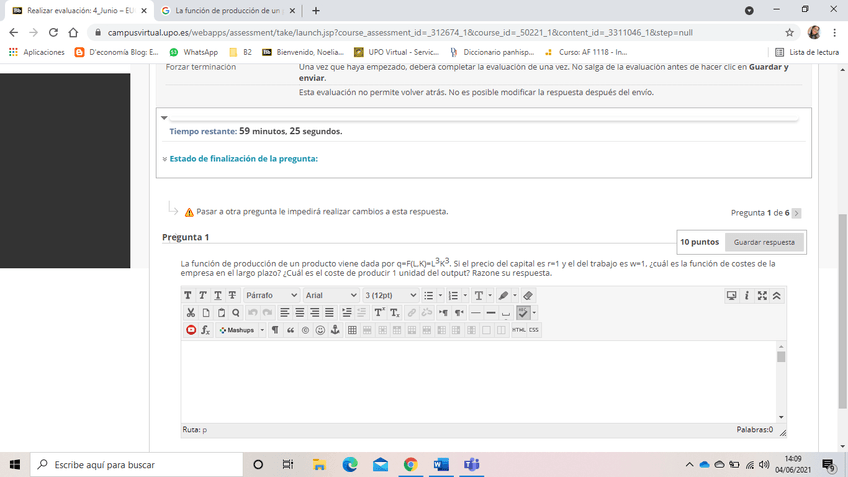Click the remove formatting eraser icon
The height and width of the screenshot is (477, 848).
click(528, 296)
